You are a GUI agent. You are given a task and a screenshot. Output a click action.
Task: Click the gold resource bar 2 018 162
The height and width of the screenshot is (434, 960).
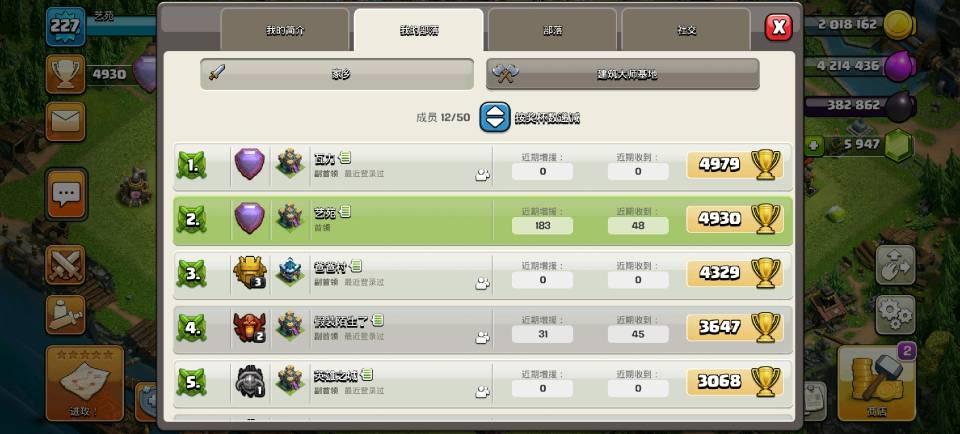click(x=860, y=25)
